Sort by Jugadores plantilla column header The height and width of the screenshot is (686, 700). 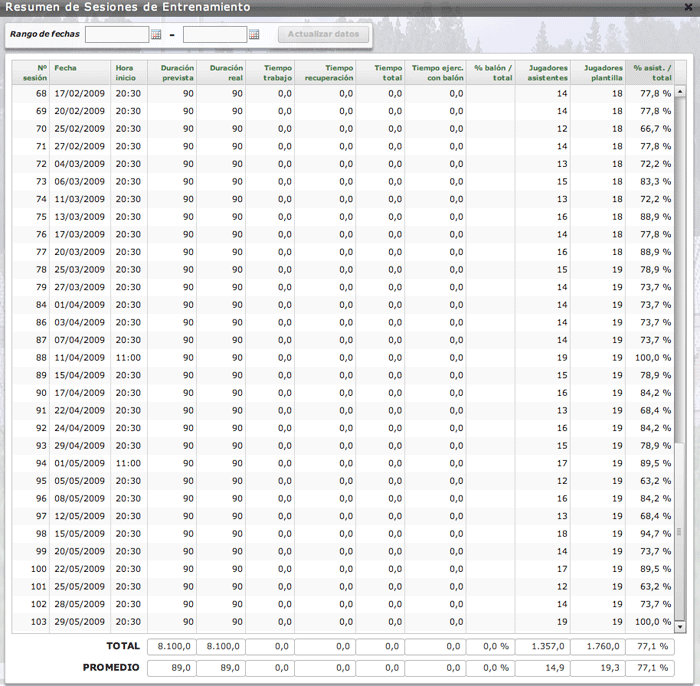tap(598, 73)
